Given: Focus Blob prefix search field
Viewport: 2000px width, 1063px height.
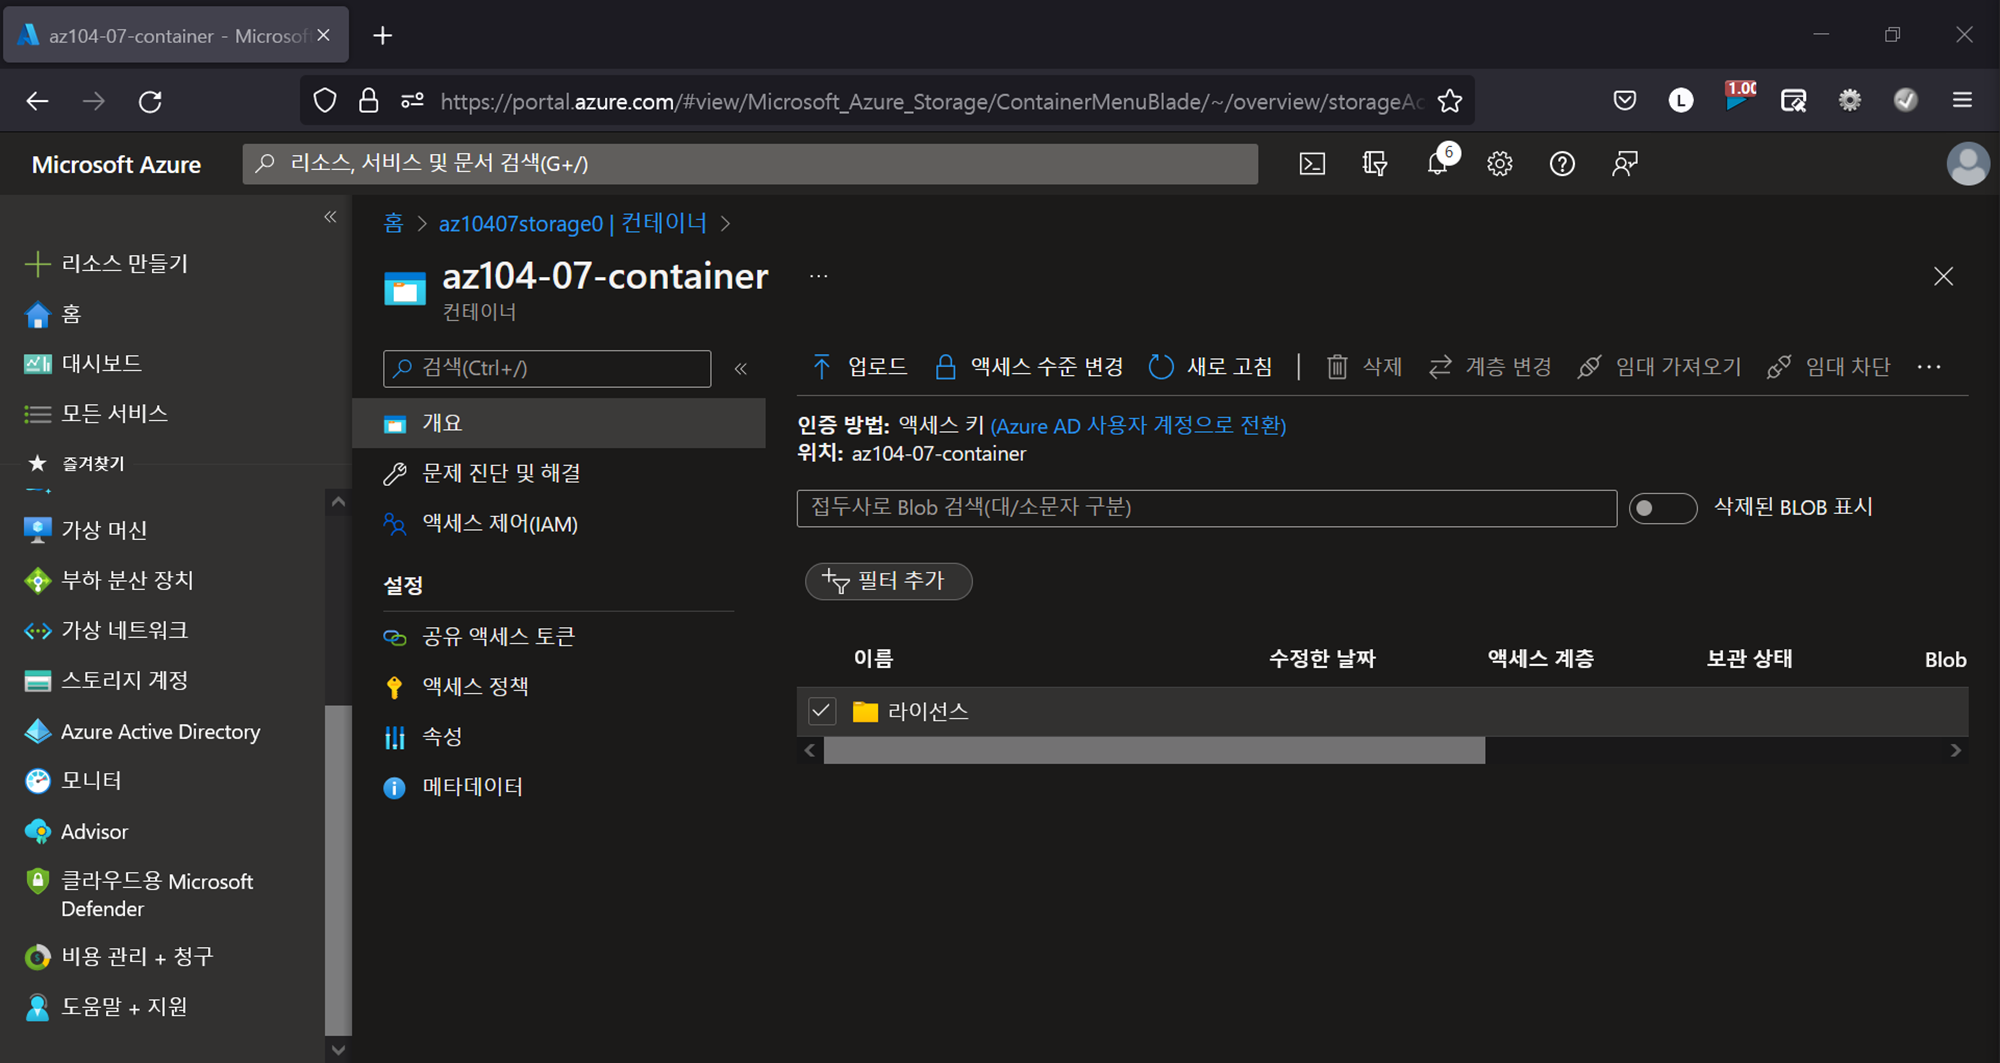Looking at the screenshot, I should (1206, 508).
